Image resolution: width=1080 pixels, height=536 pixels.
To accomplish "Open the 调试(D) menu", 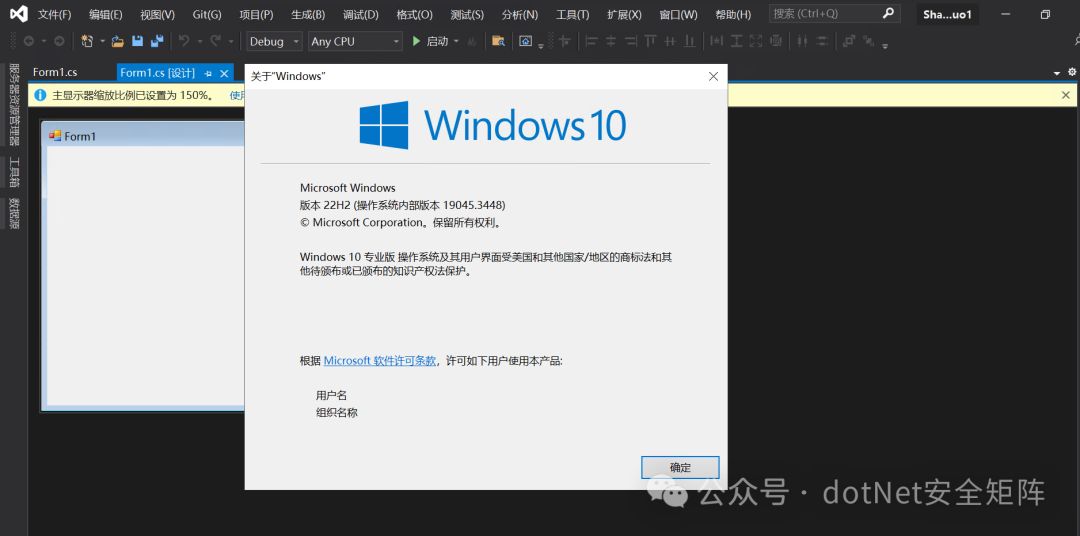I will 360,14.
